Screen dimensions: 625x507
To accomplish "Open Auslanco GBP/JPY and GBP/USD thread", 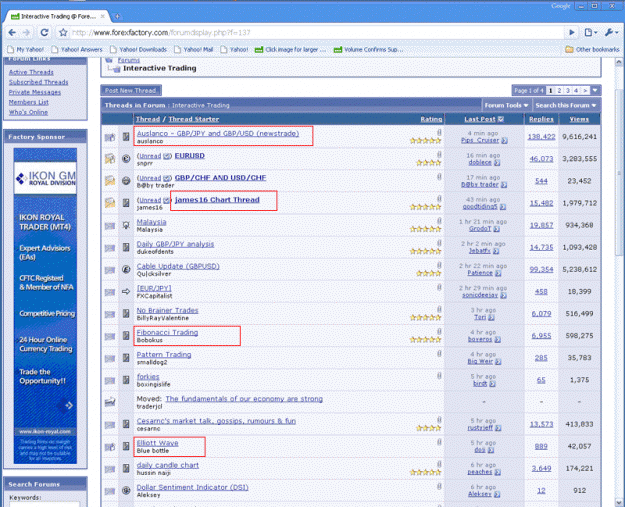I will click(x=218, y=134).
